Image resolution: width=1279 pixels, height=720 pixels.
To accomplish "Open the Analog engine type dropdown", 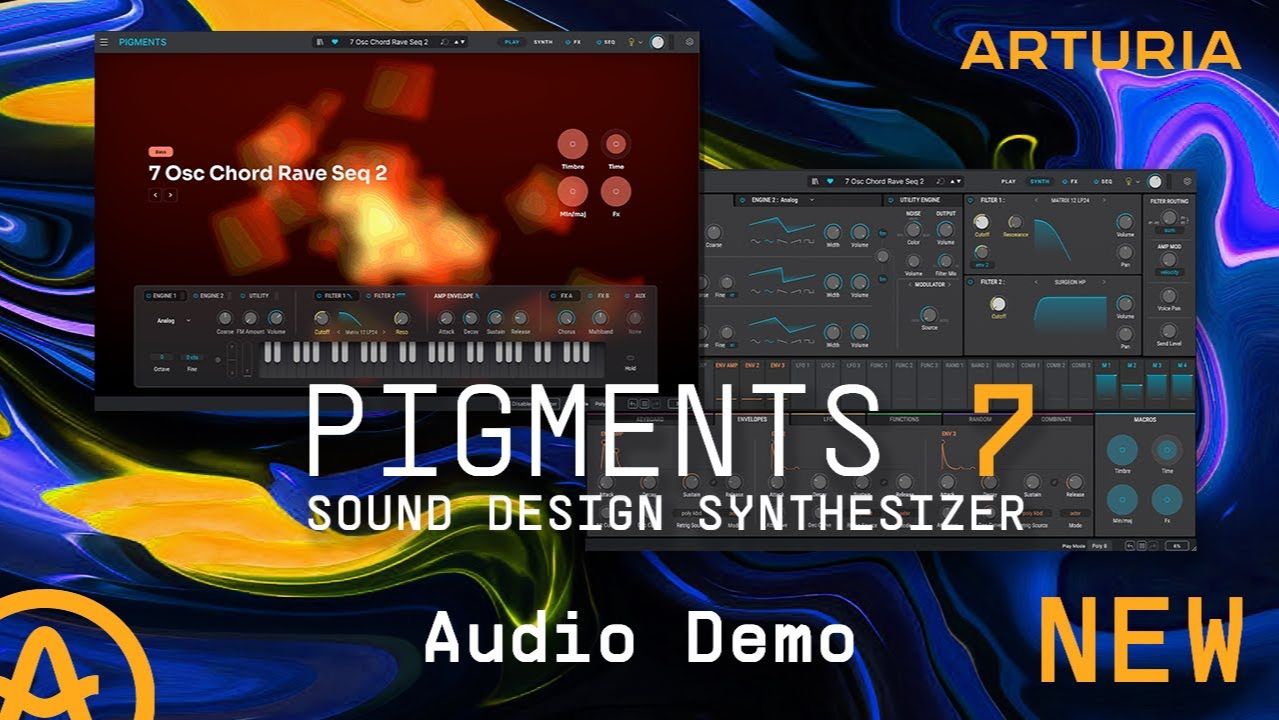I will [x=171, y=320].
